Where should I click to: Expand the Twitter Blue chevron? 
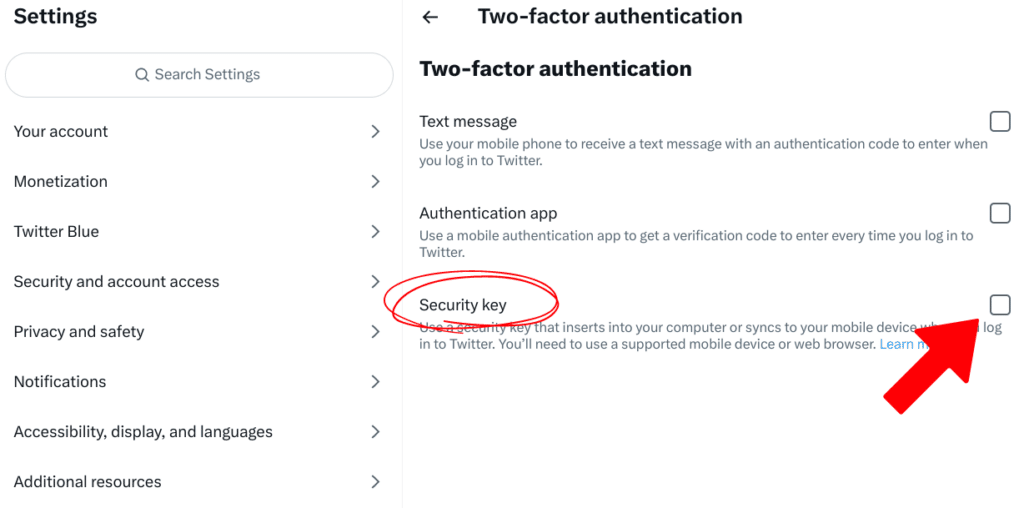(376, 232)
